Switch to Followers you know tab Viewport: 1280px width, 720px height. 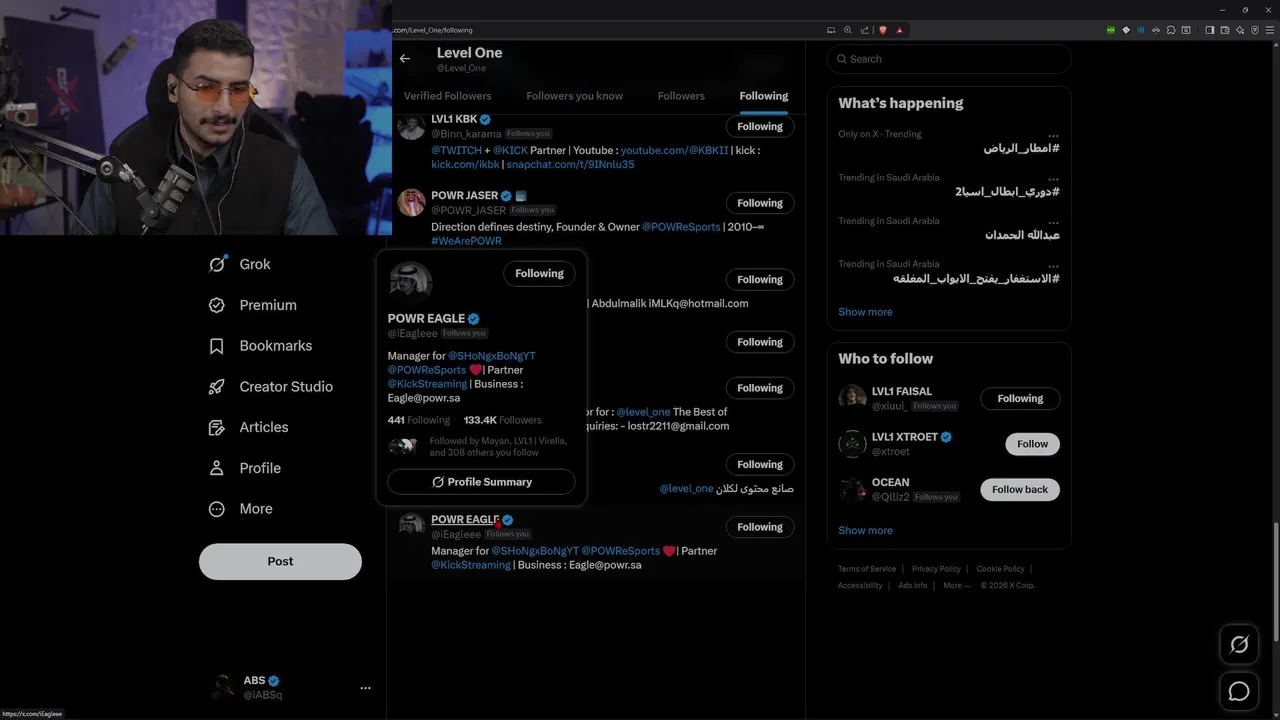point(575,96)
